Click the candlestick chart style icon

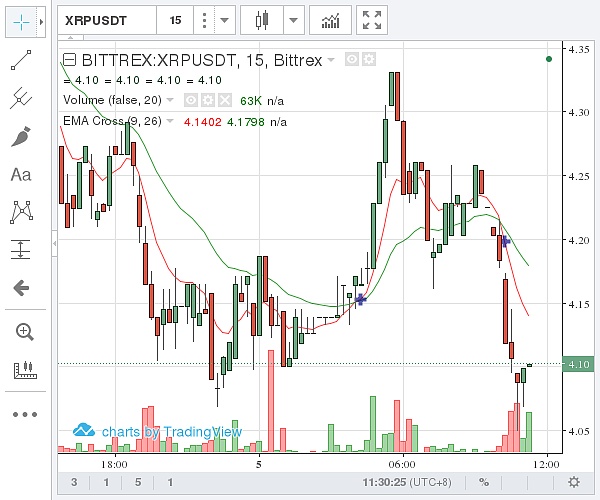click(x=262, y=20)
